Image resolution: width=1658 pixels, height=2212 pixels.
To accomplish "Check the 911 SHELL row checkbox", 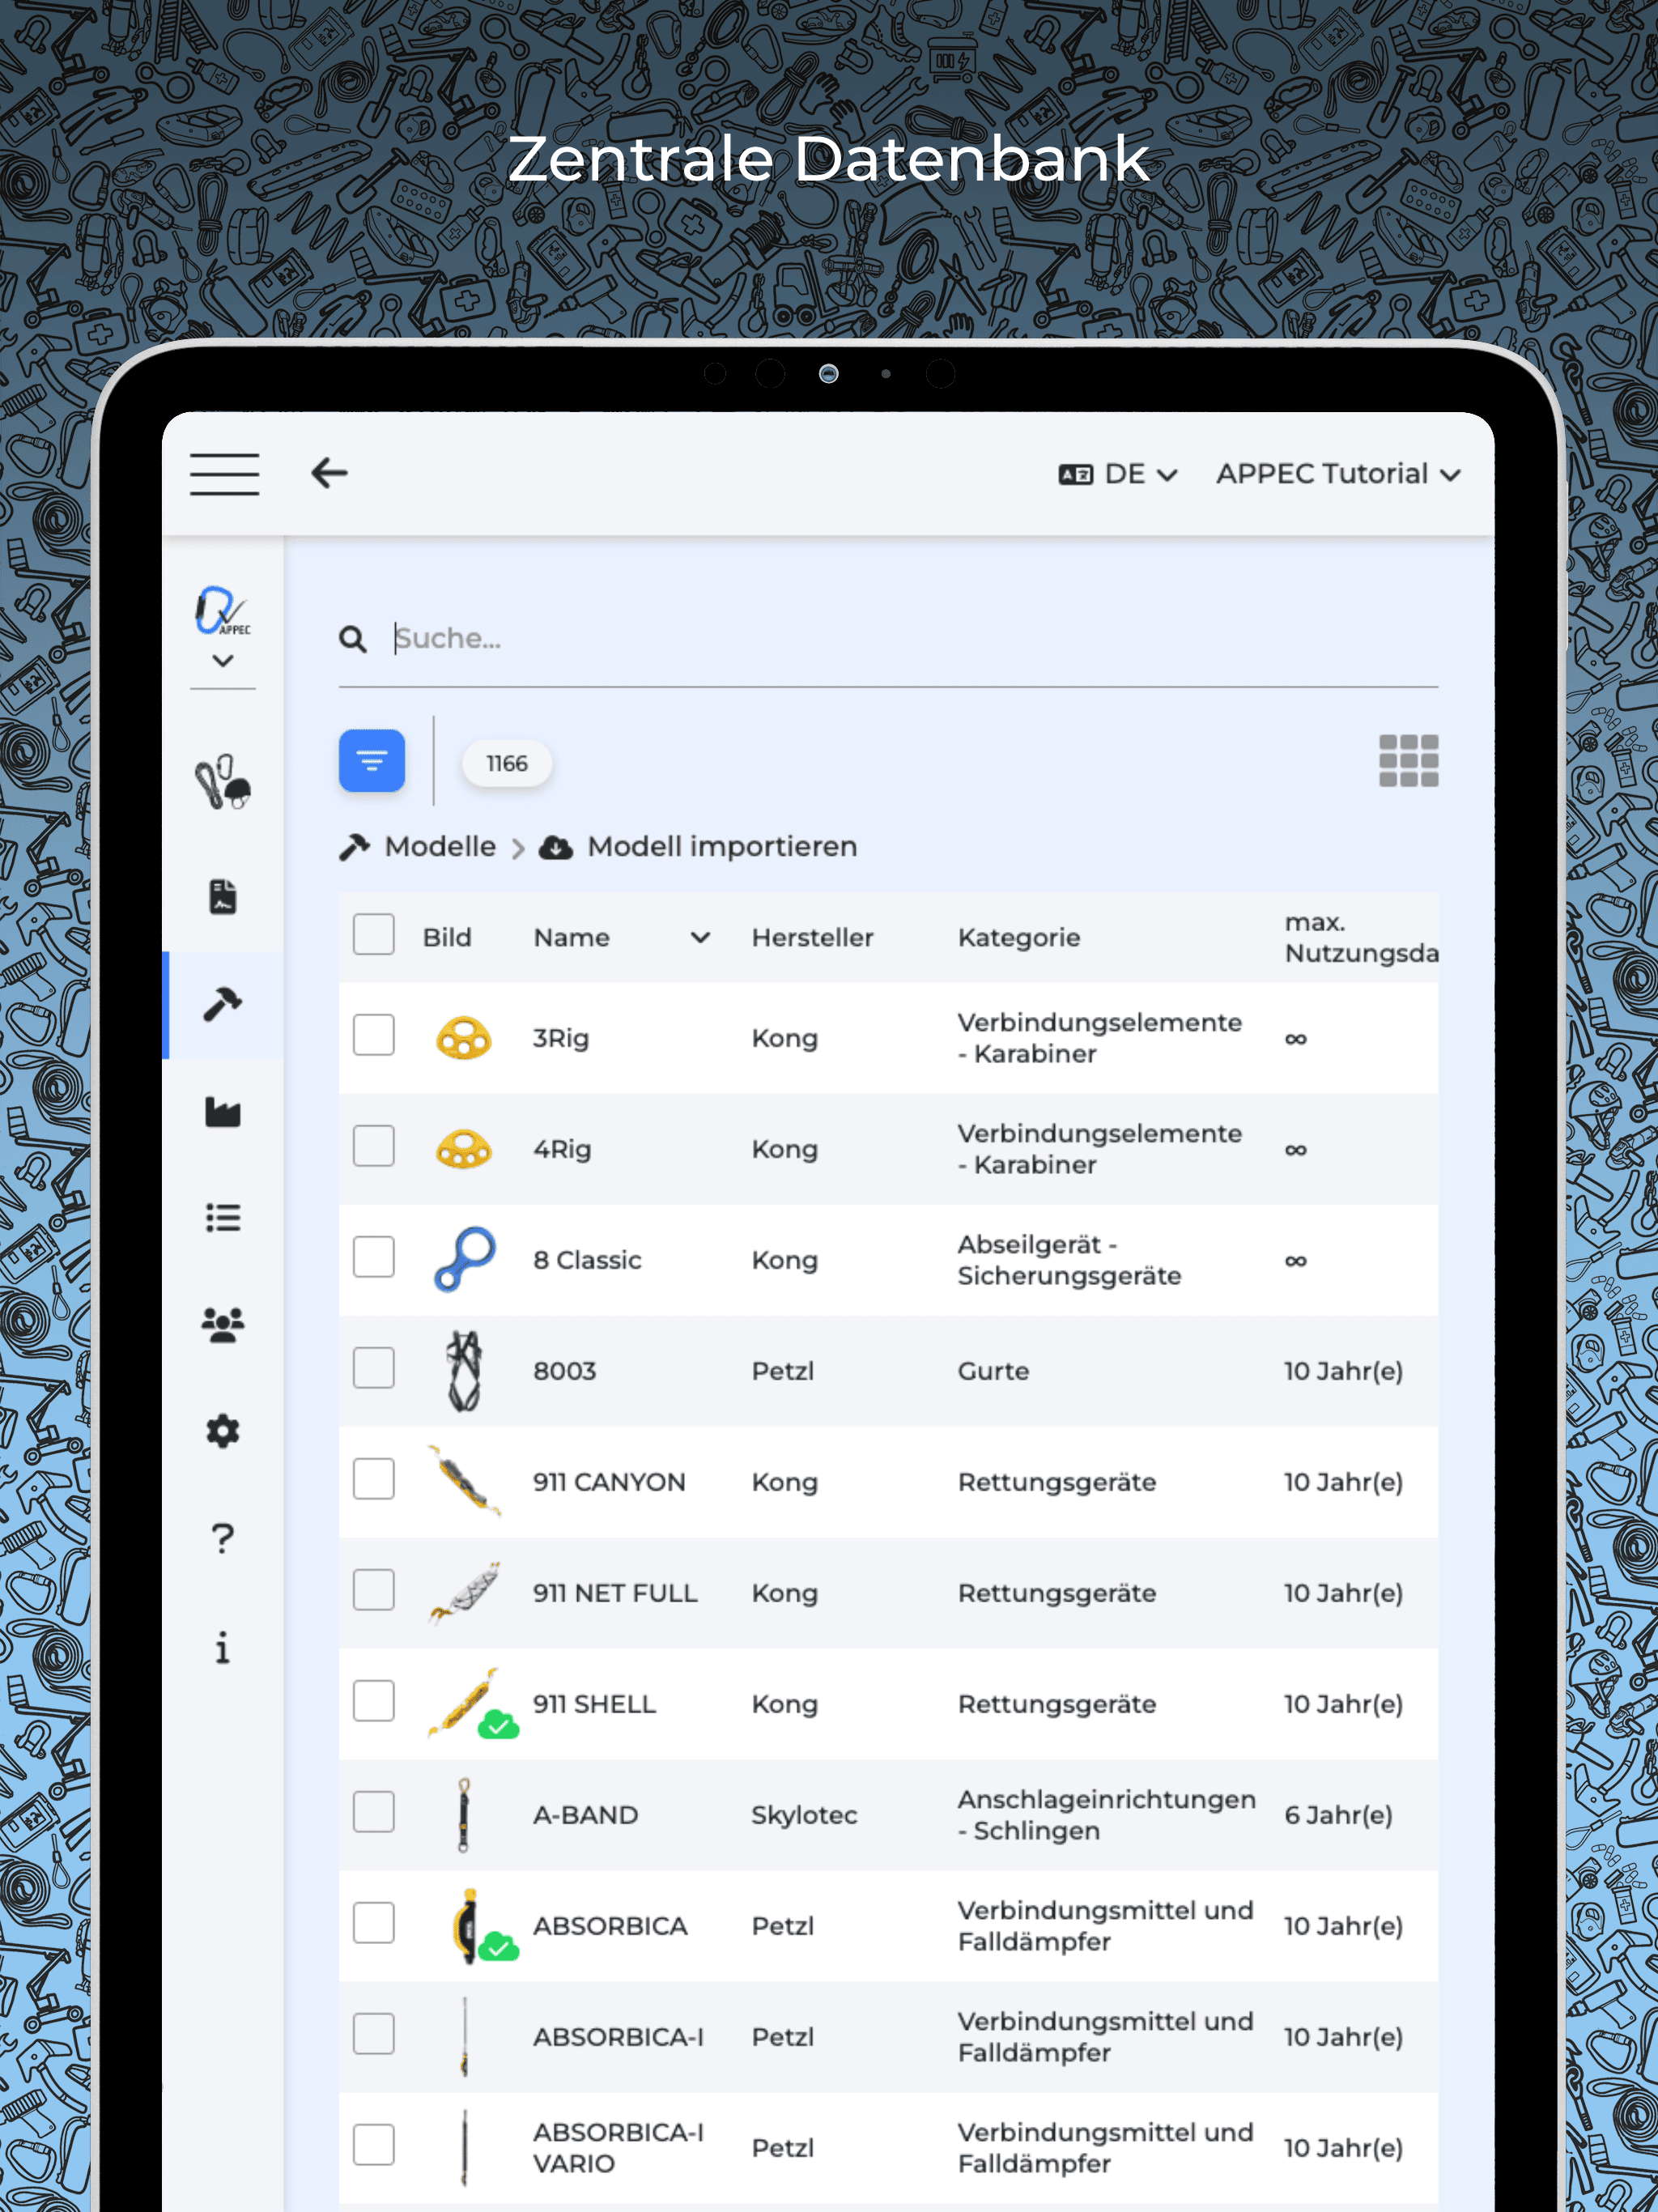I will 374,1701.
